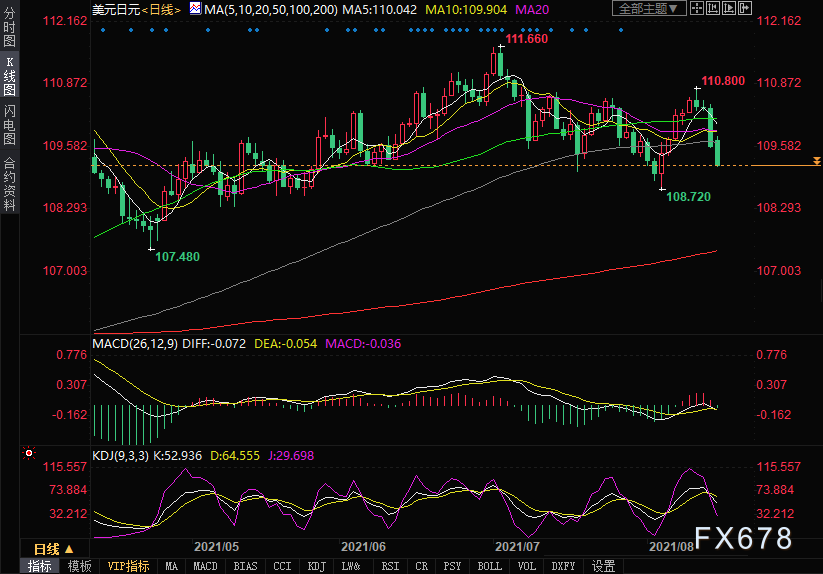Choose the CCI indicator button
Screen dimensions: 823x574
[282, 566]
